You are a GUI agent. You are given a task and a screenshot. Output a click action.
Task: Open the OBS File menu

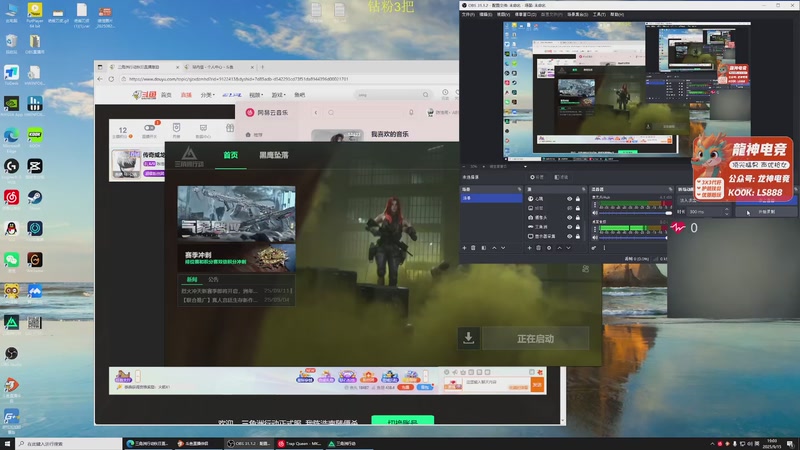tap(468, 15)
